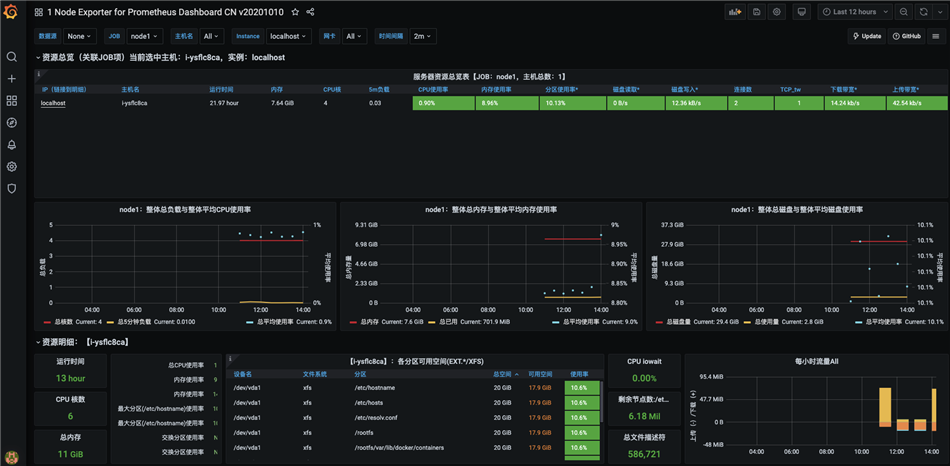Open the 网卡 All dropdown
The height and width of the screenshot is (466, 950).
coord(354,36)
